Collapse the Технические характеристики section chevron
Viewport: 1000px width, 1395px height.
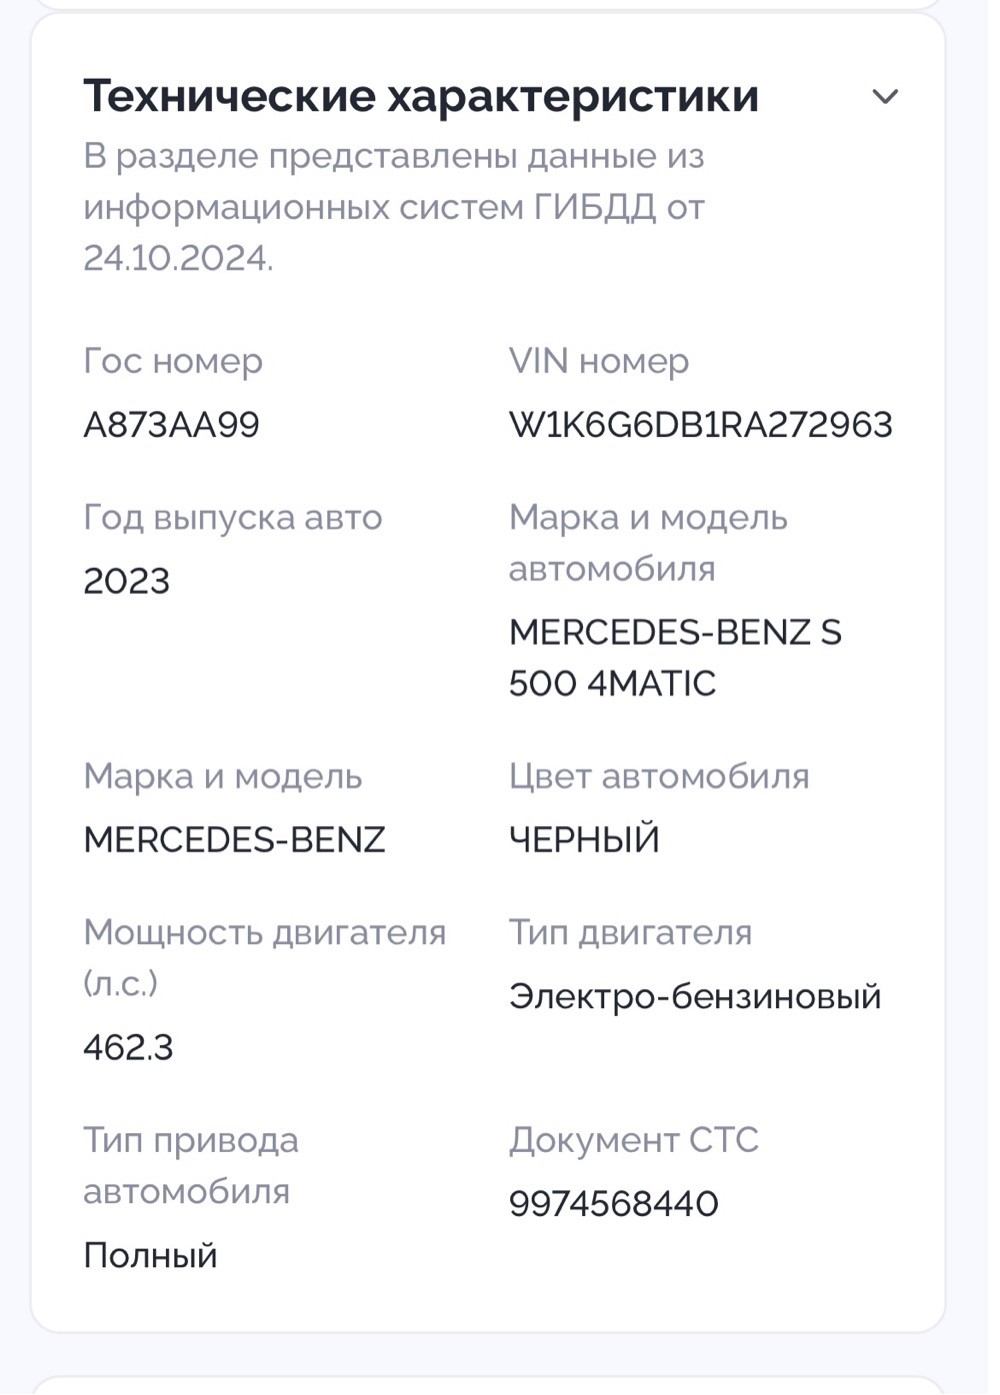[885, 97]
